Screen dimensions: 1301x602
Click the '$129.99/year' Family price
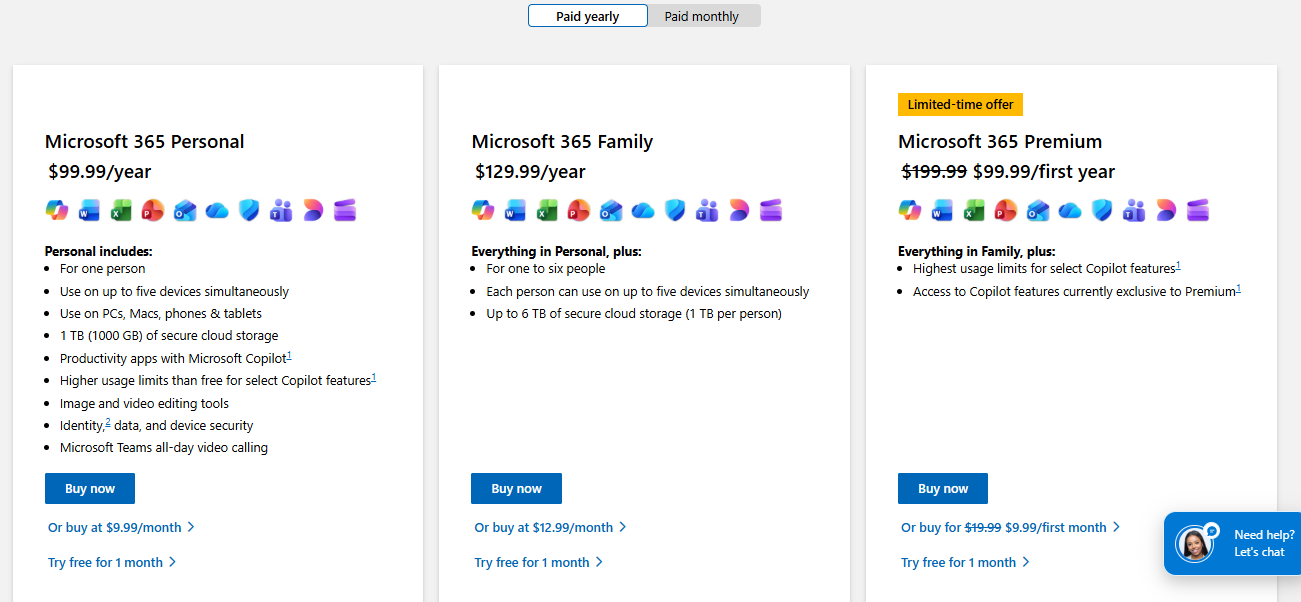[530, 171]
